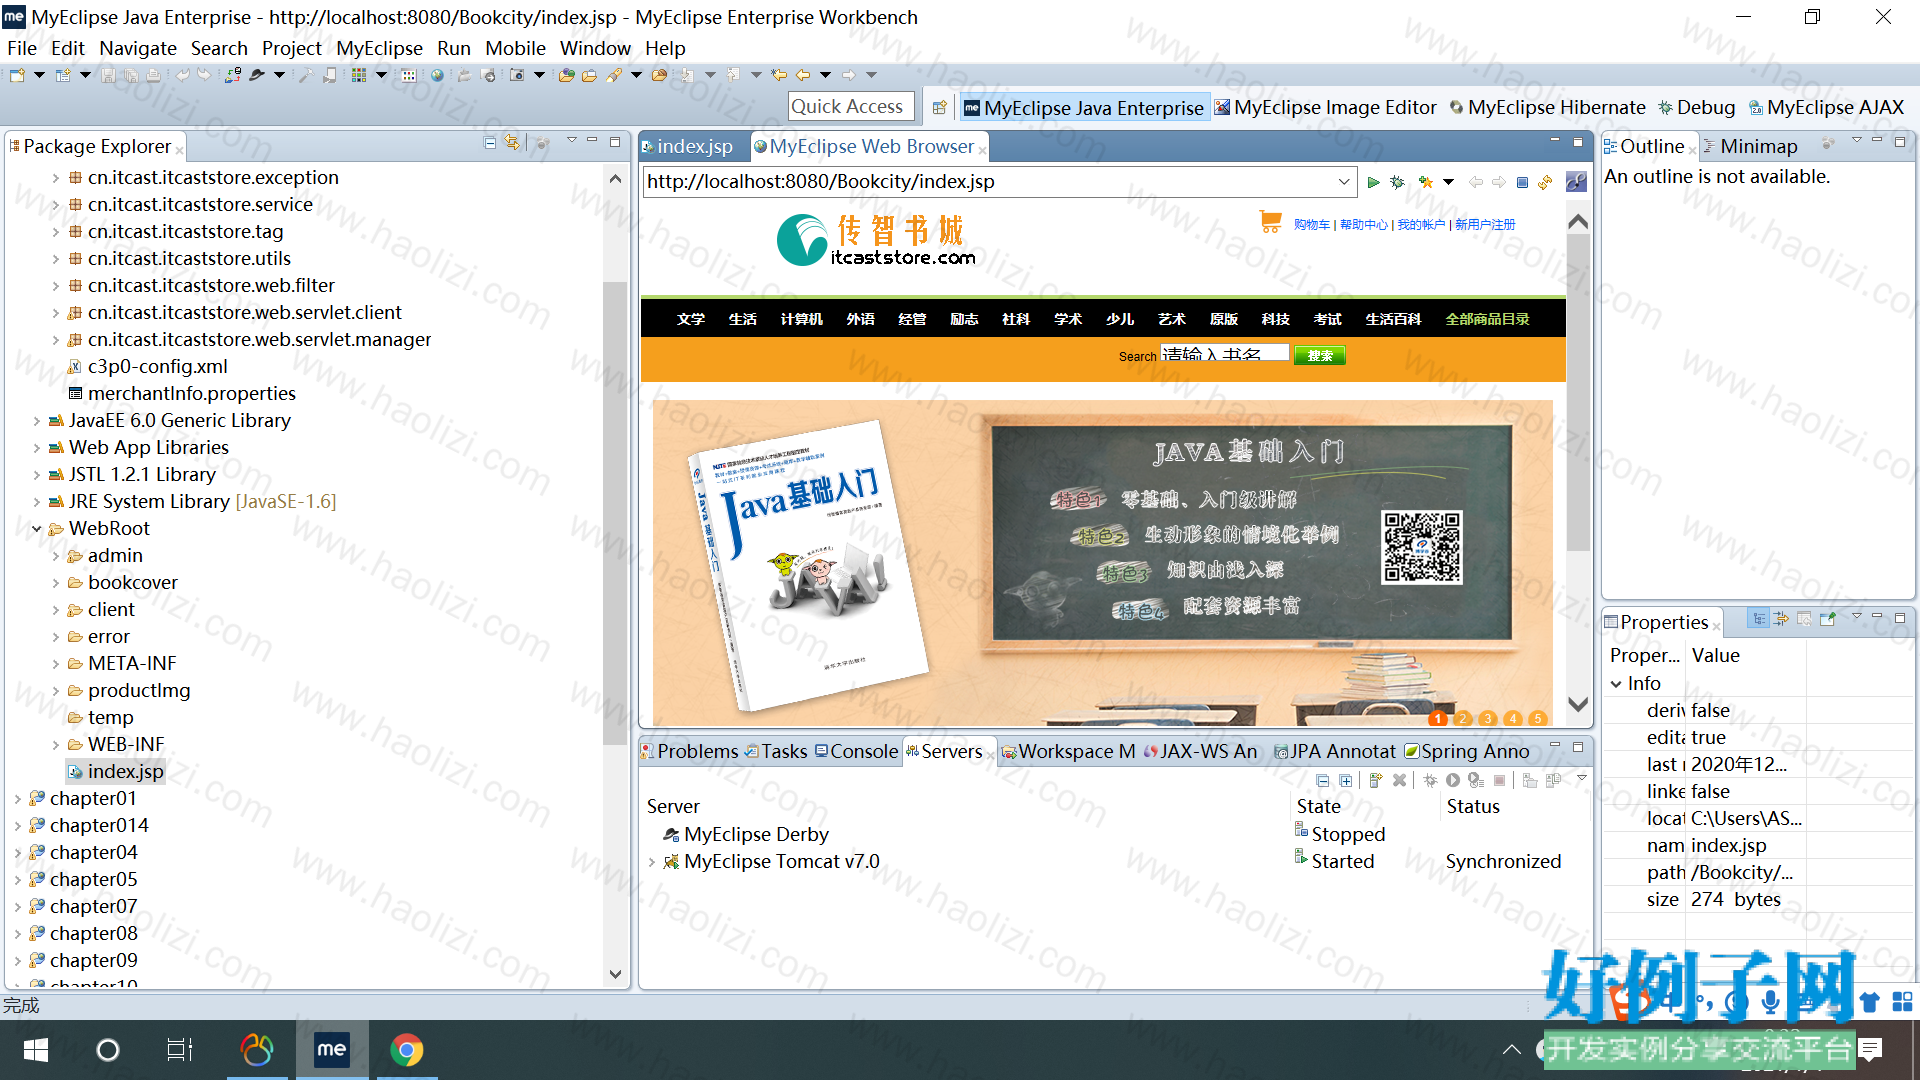Select banner slide indicator 5
1920x1080 pixels.
click(1538, 718)
